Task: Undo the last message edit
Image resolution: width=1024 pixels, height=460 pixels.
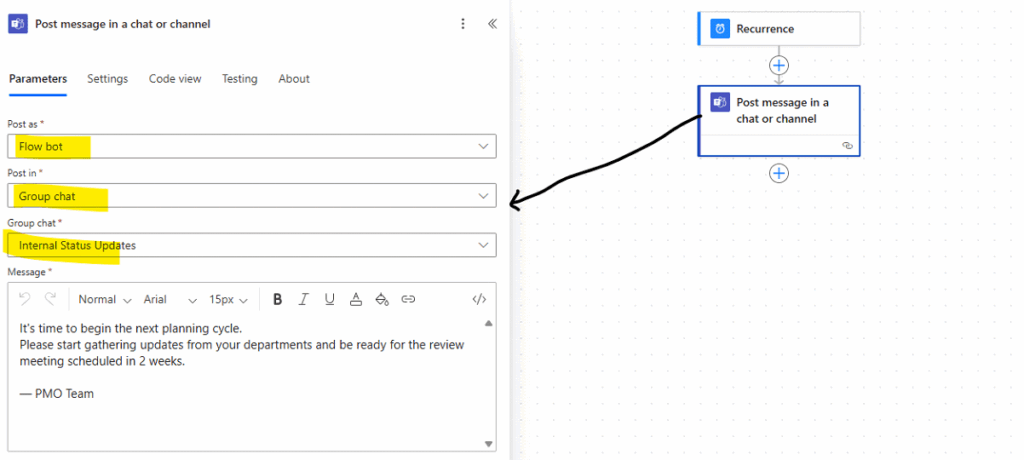Action: pyautogui.click(x=25, y=299)
